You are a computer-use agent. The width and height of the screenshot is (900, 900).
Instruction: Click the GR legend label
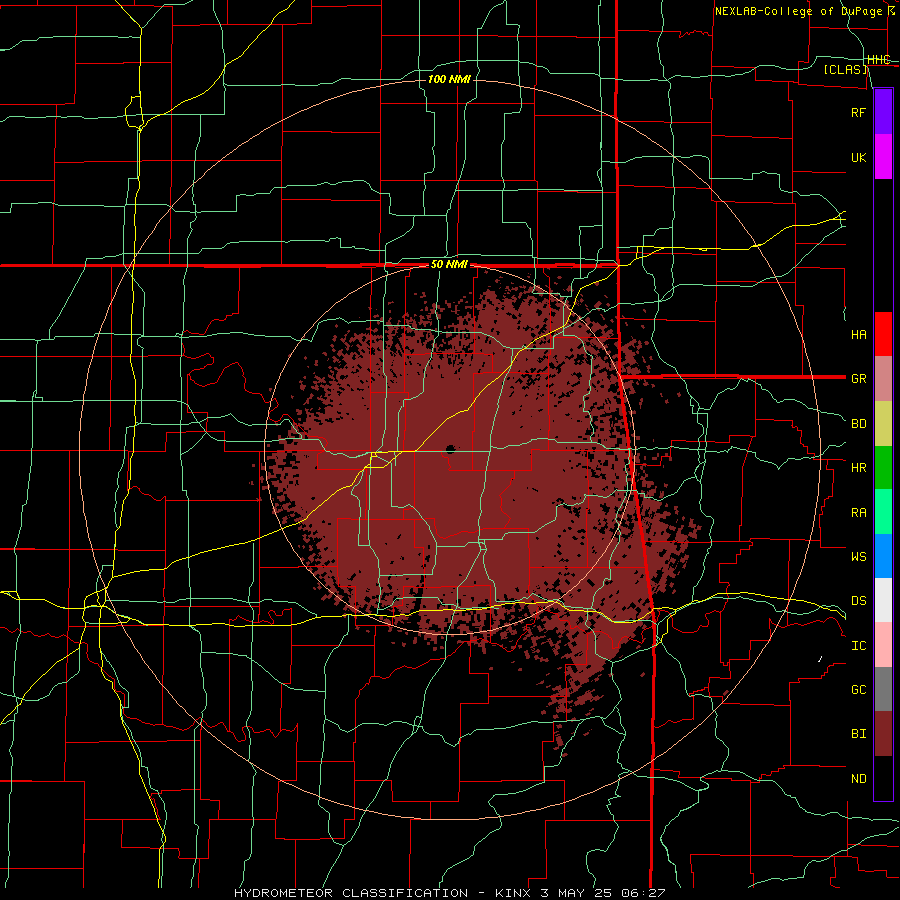pos(858,379)
